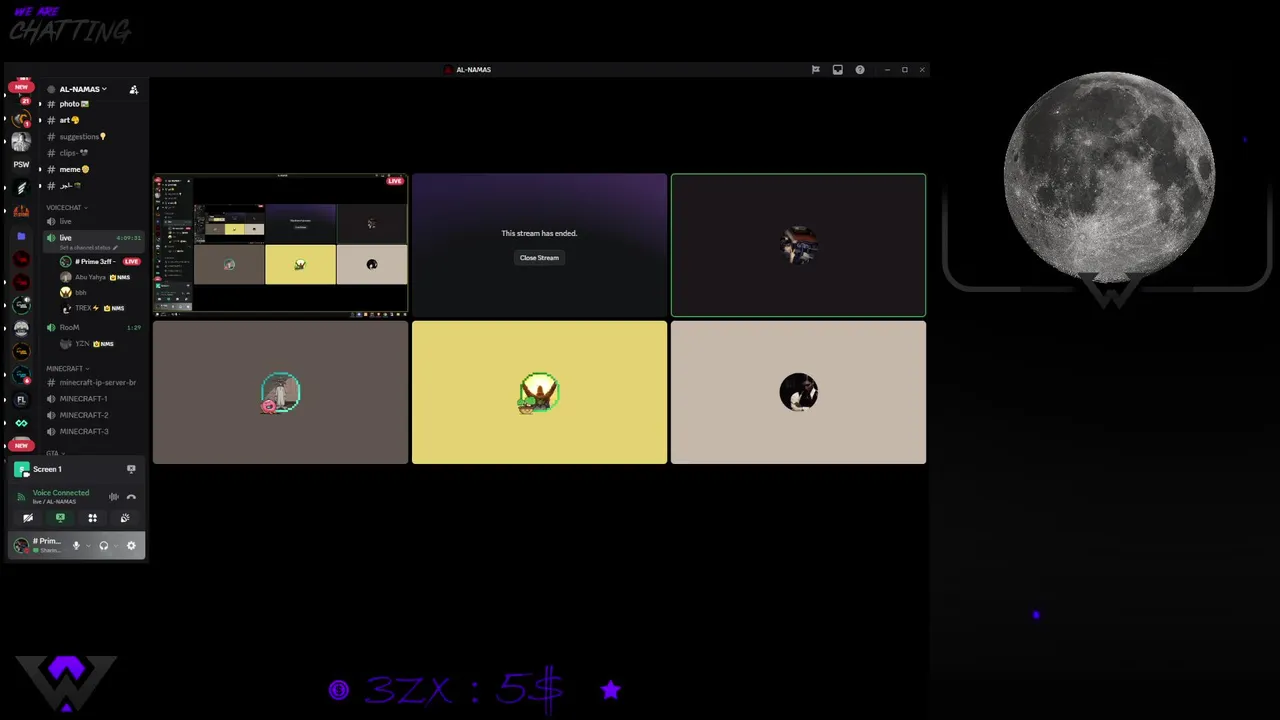Open the suggestions text channel

(x=90, y=136)
